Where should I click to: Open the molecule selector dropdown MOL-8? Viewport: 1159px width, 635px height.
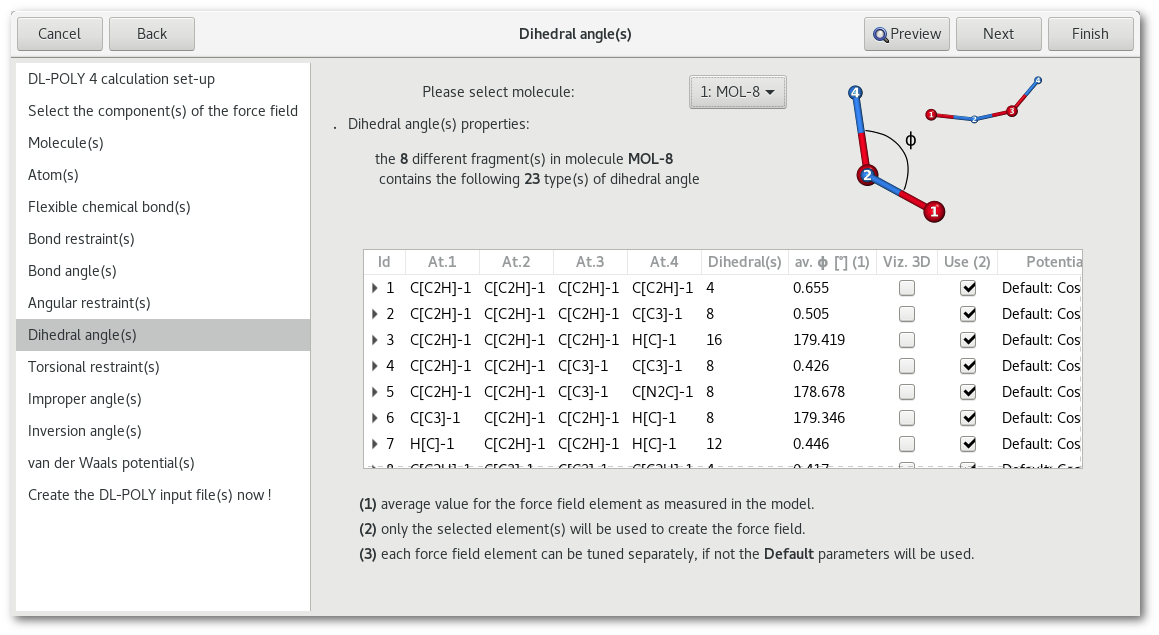[x=738, y=92]
